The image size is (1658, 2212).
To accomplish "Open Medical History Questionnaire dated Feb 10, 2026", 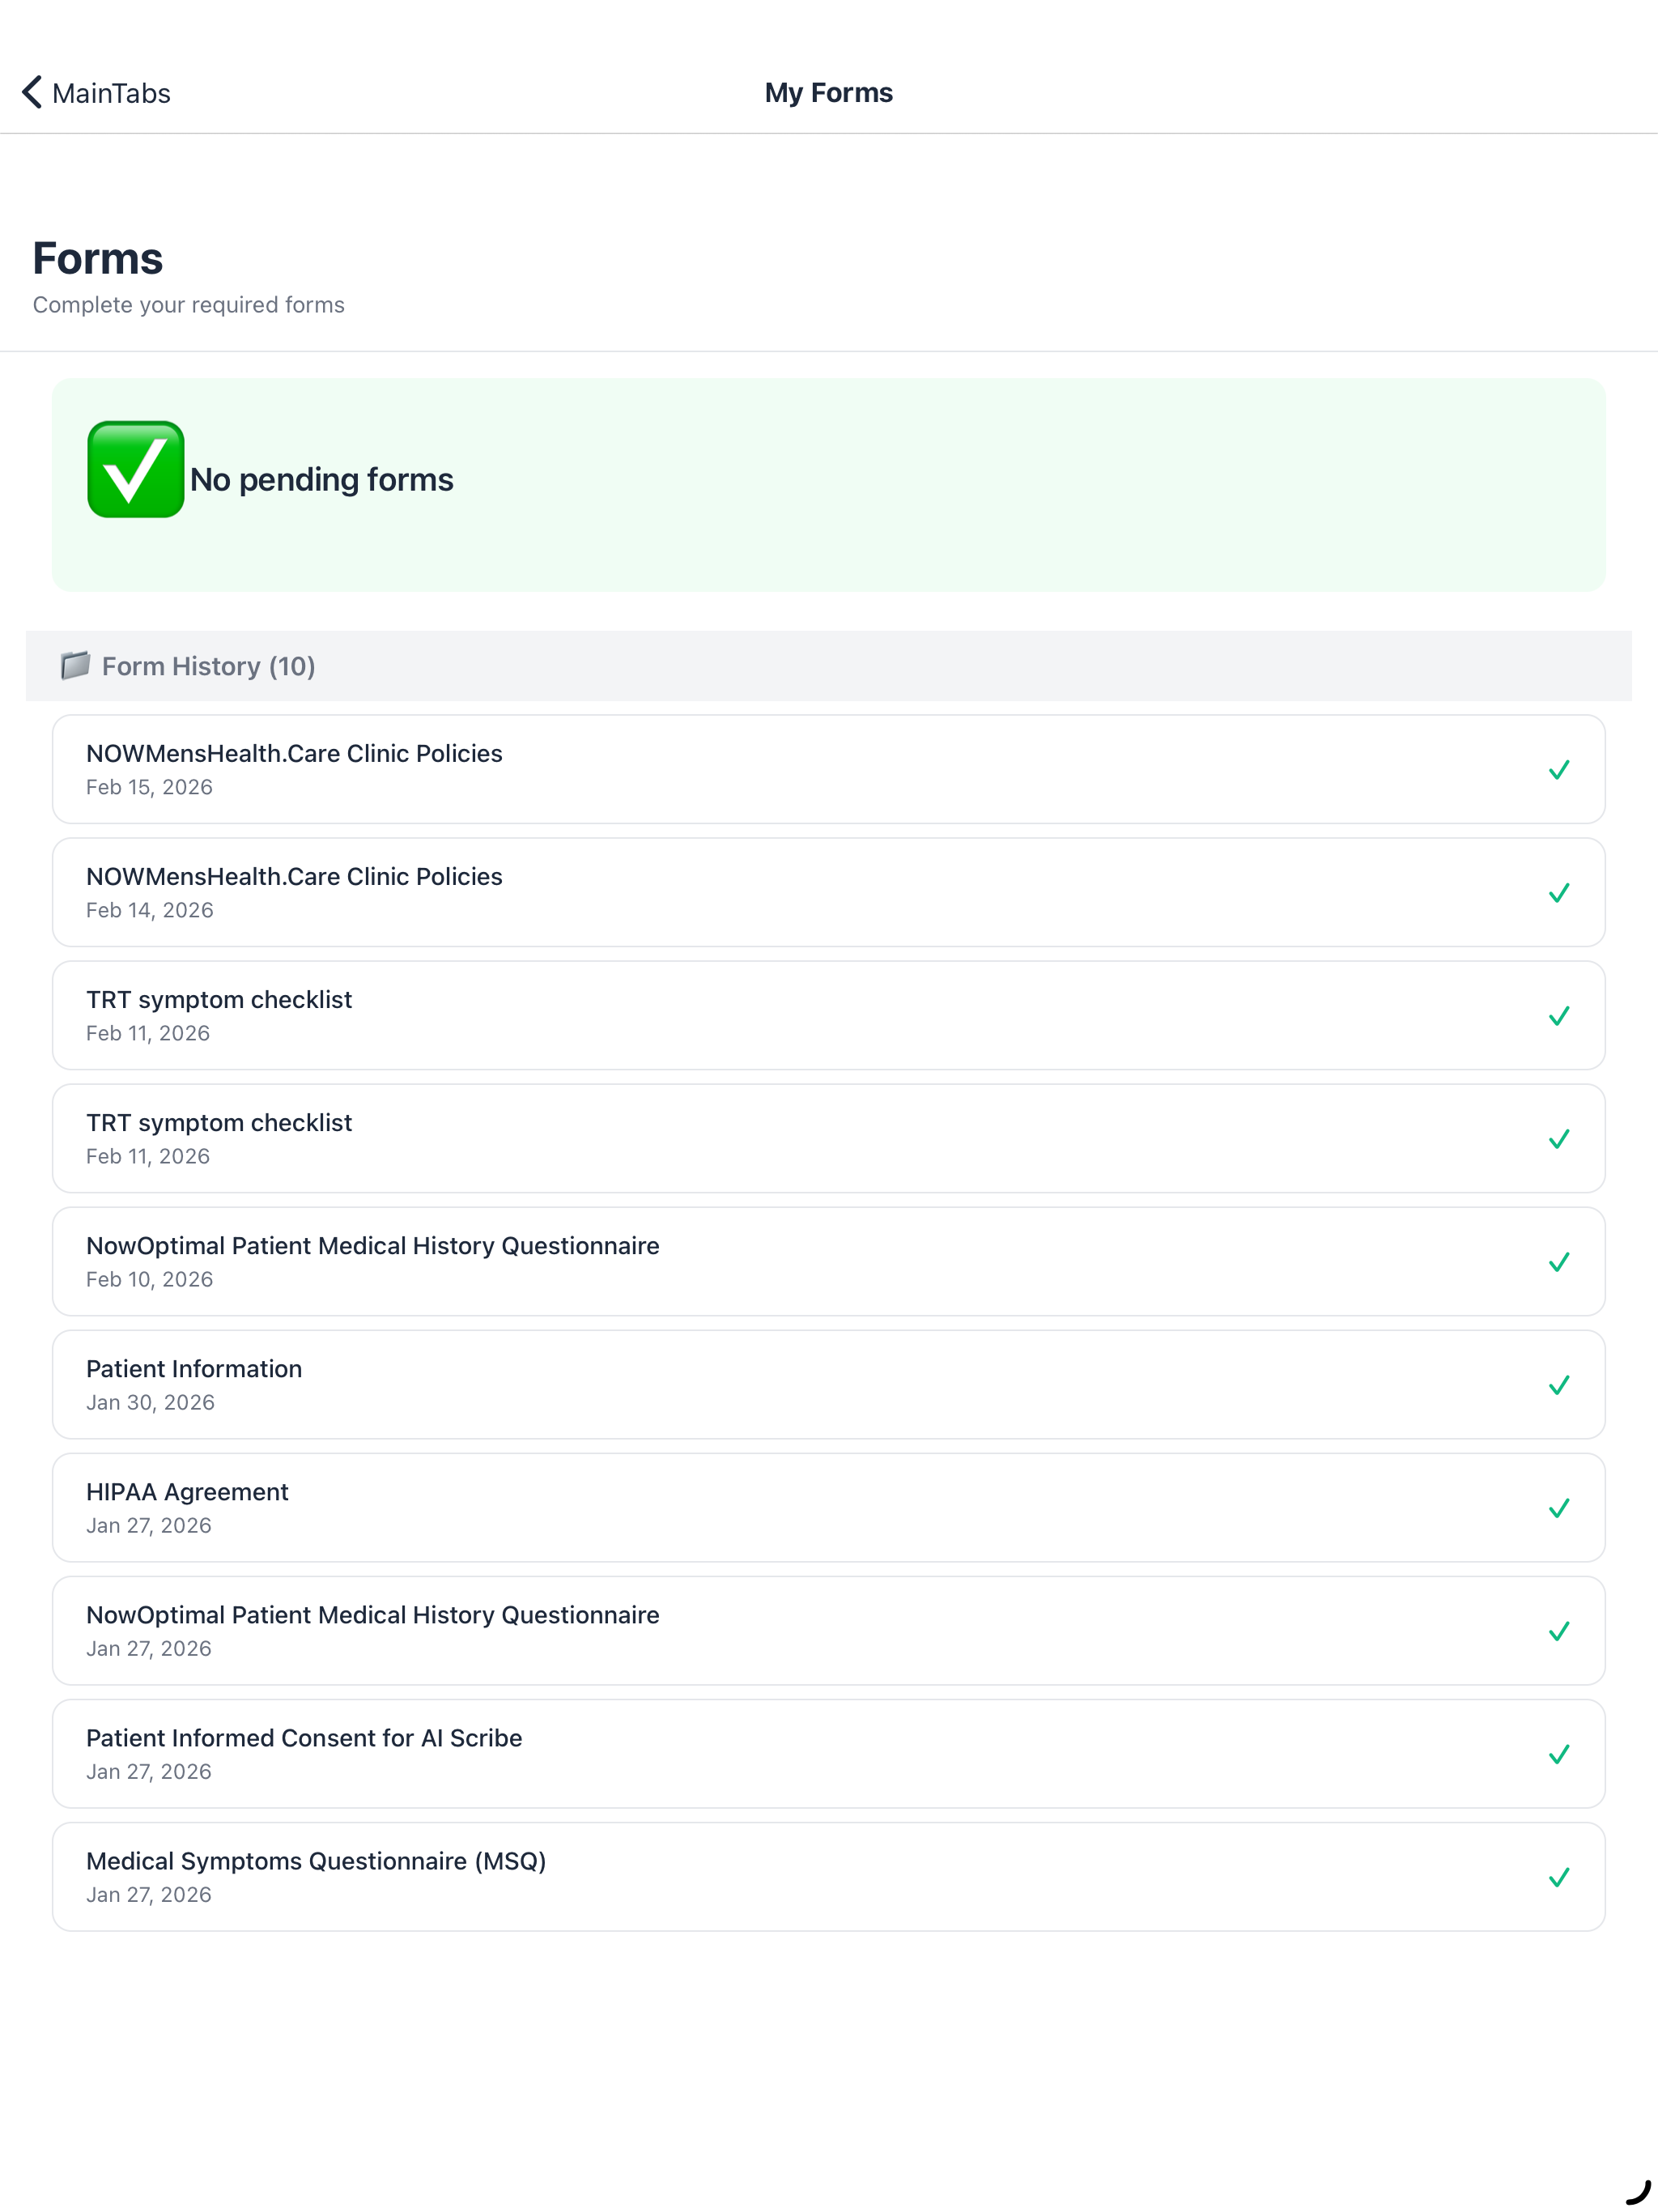I will coord(828,1261).
